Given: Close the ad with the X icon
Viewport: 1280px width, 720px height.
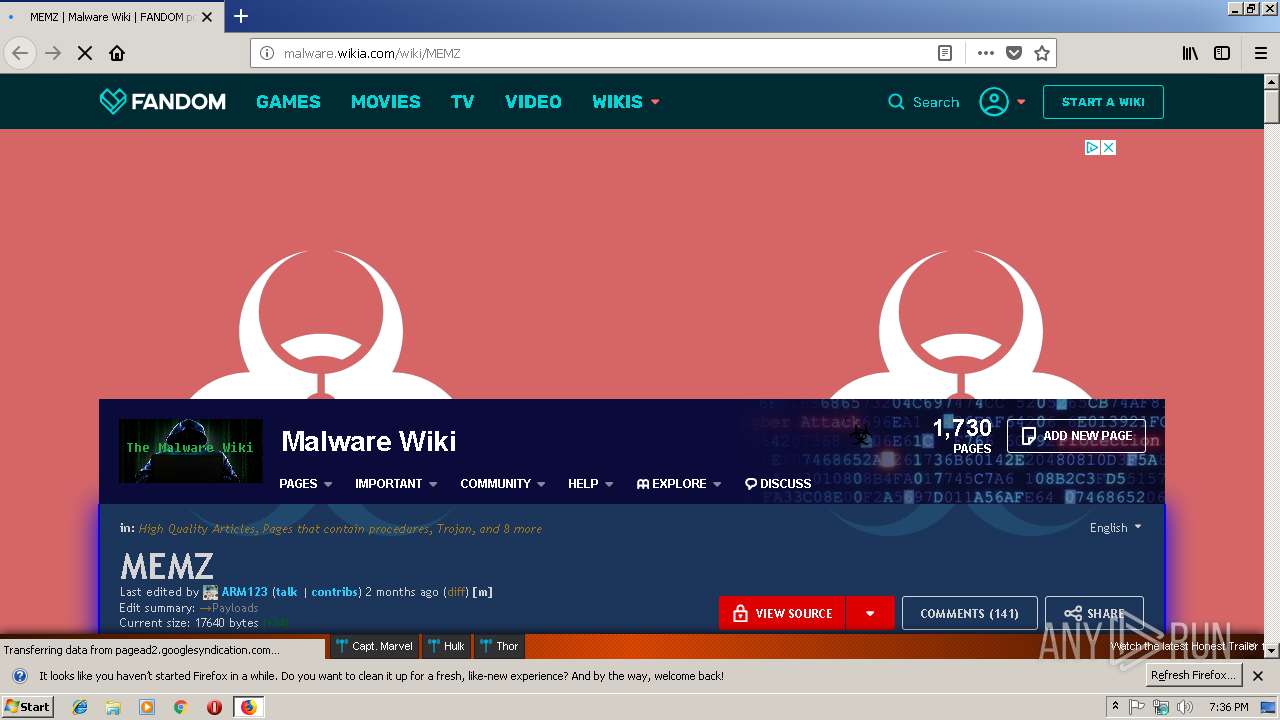Looking at the screenshot, I should click(1108, 147).
